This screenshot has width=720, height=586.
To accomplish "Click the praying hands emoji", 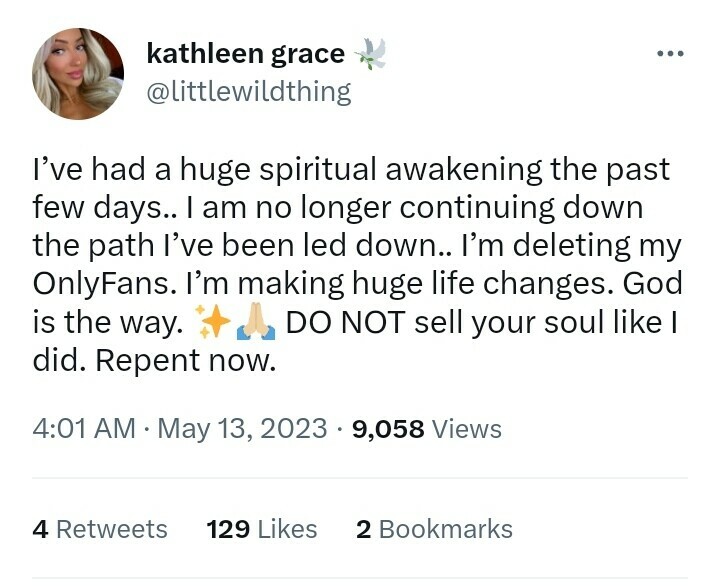I will coord(252,323).
